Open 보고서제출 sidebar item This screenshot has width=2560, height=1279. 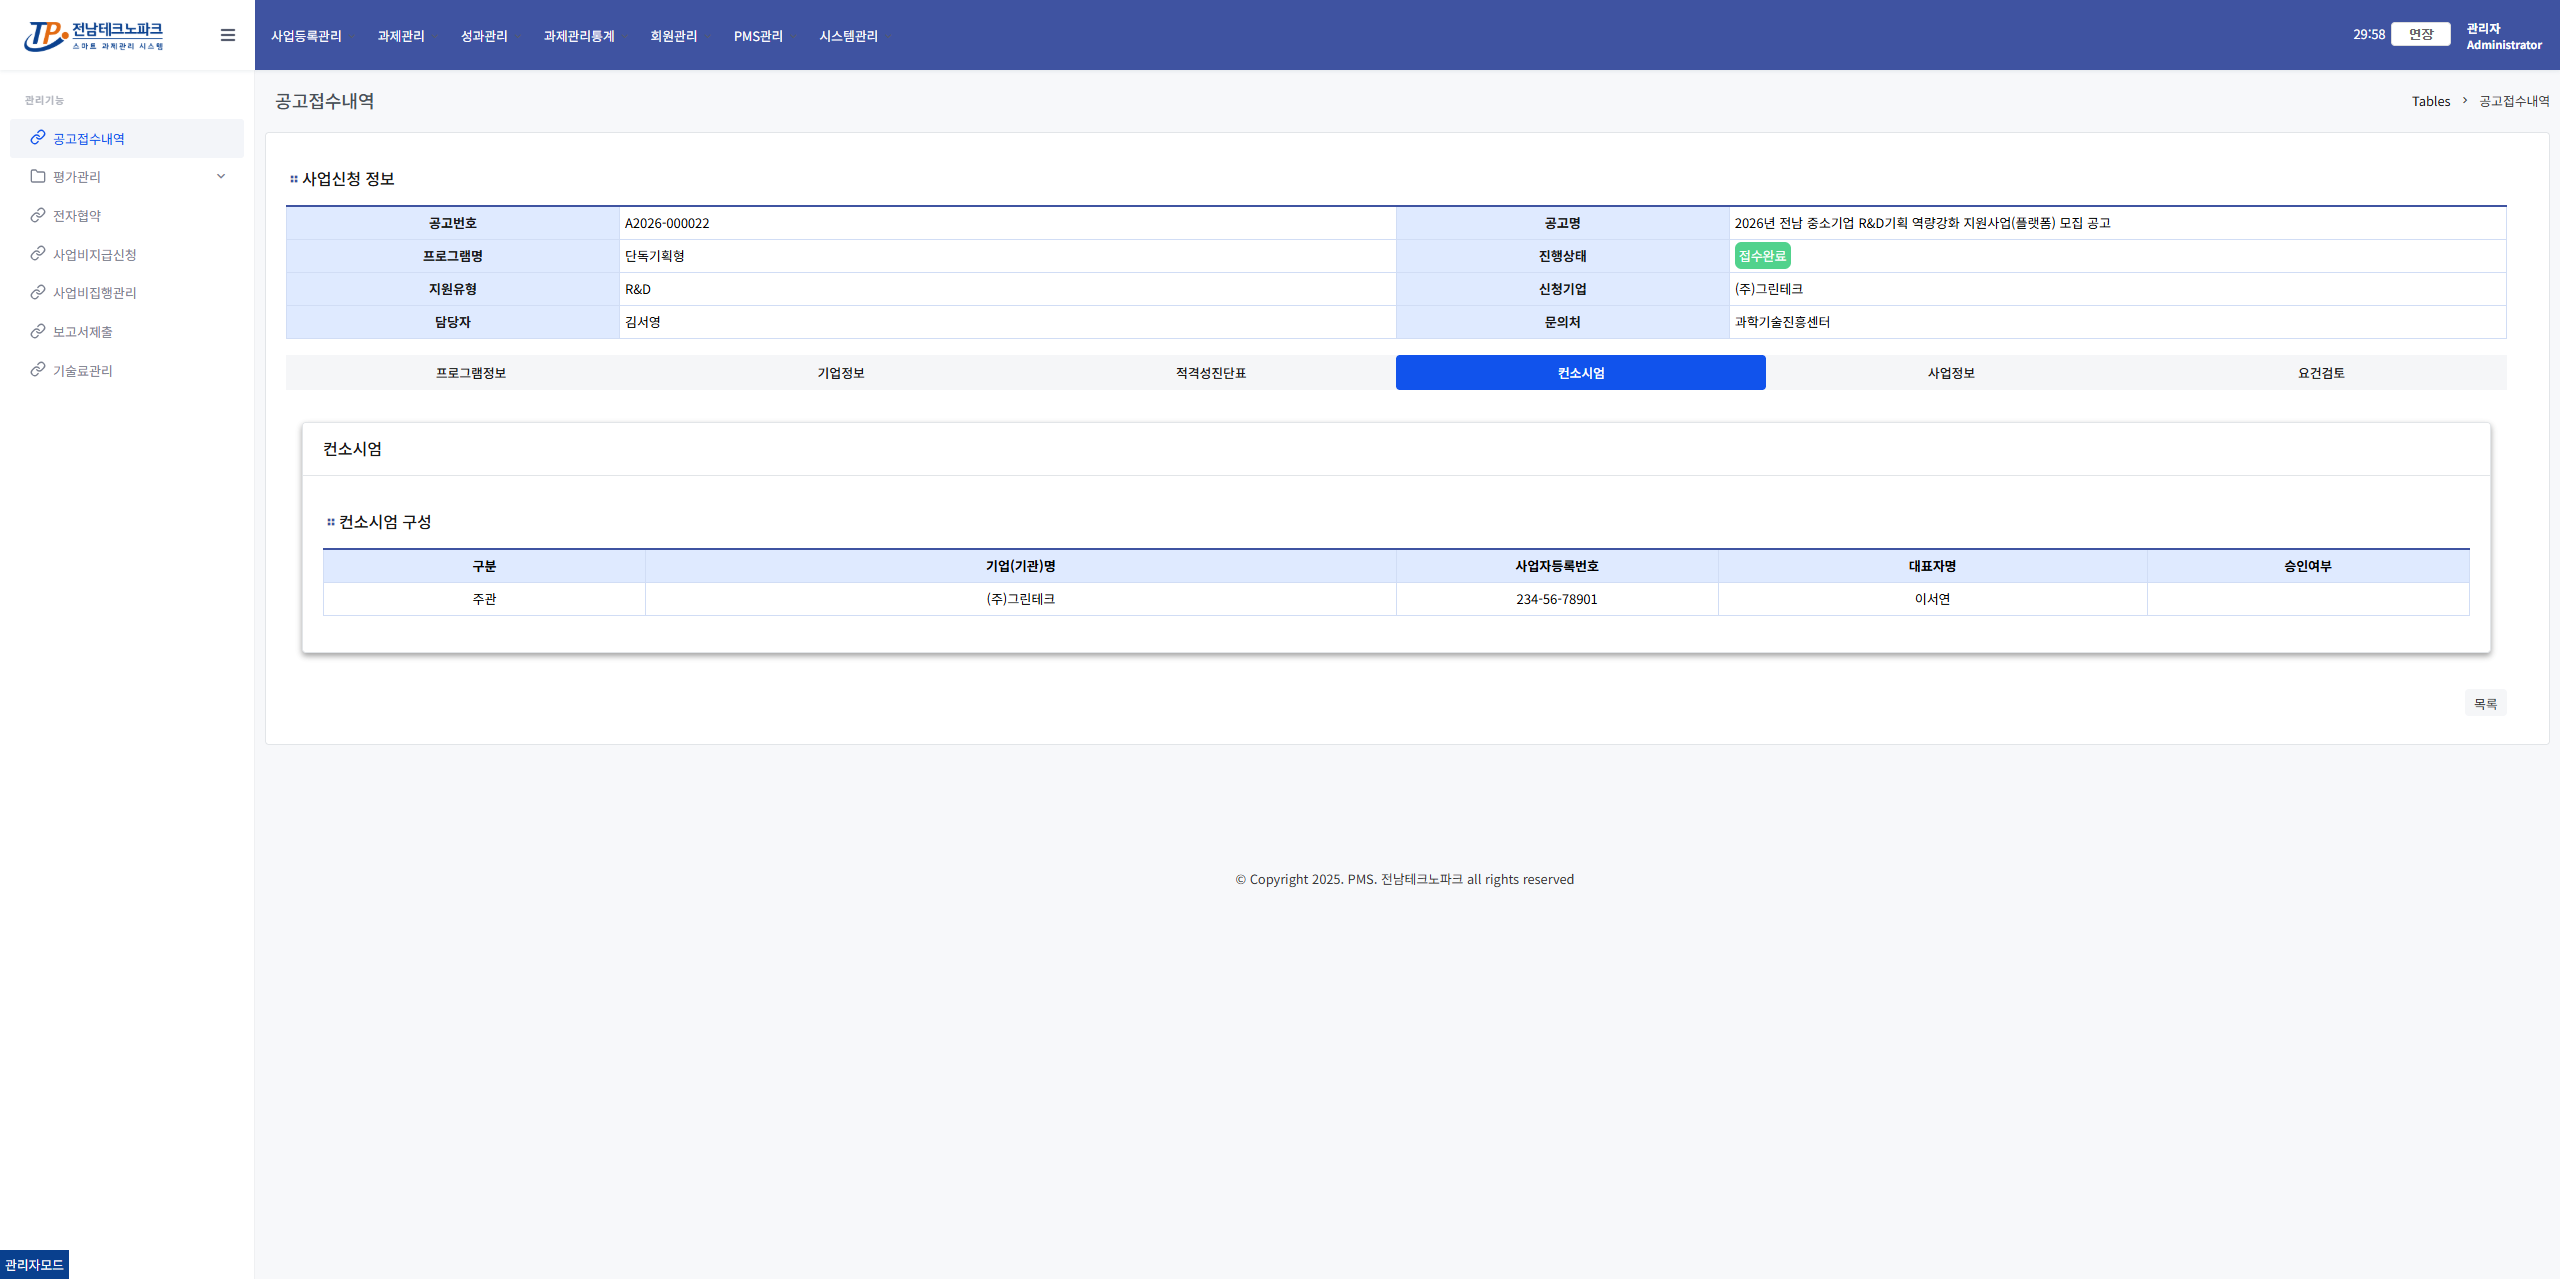click(x=127, y=331)
